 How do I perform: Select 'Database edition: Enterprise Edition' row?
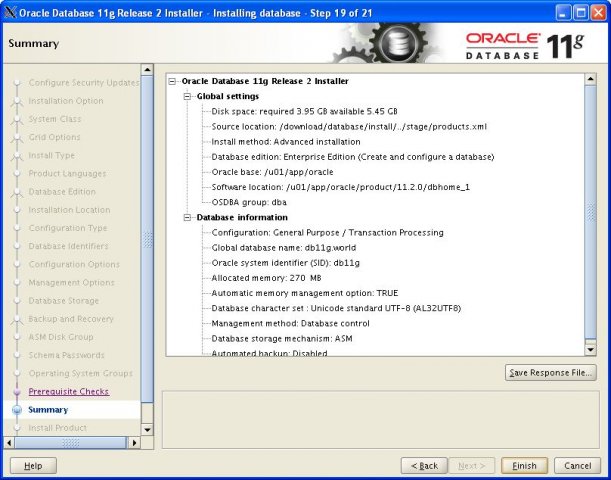coord(353,157)
